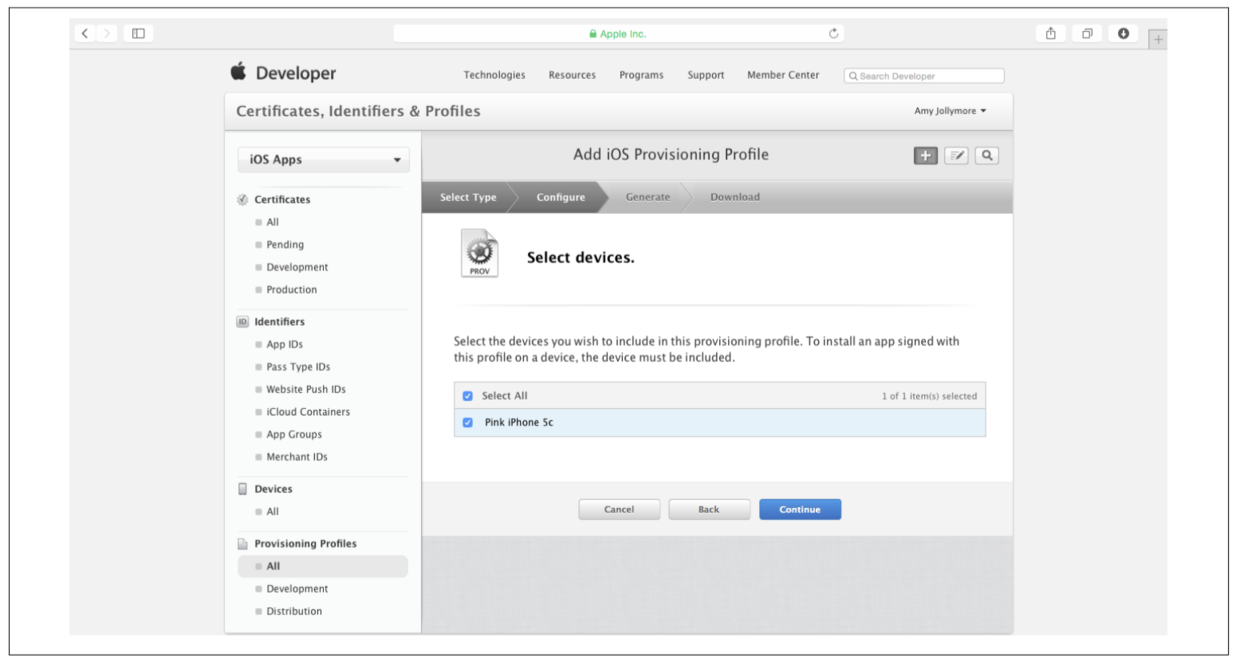This screenshot has width=1240, height=661.
Task: Toggle the Safari sidebar icon
Action: pyautogui.click(x=138, y=33)
